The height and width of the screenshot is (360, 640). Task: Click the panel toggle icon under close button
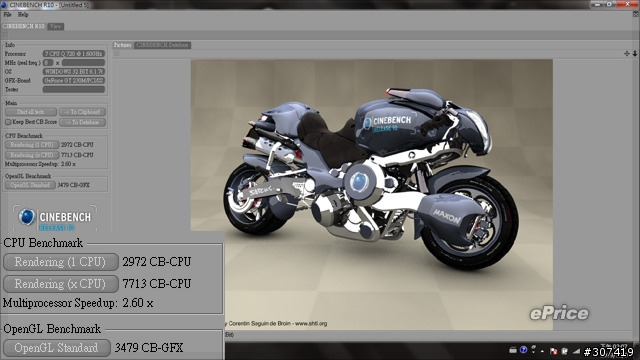(636, 14)
